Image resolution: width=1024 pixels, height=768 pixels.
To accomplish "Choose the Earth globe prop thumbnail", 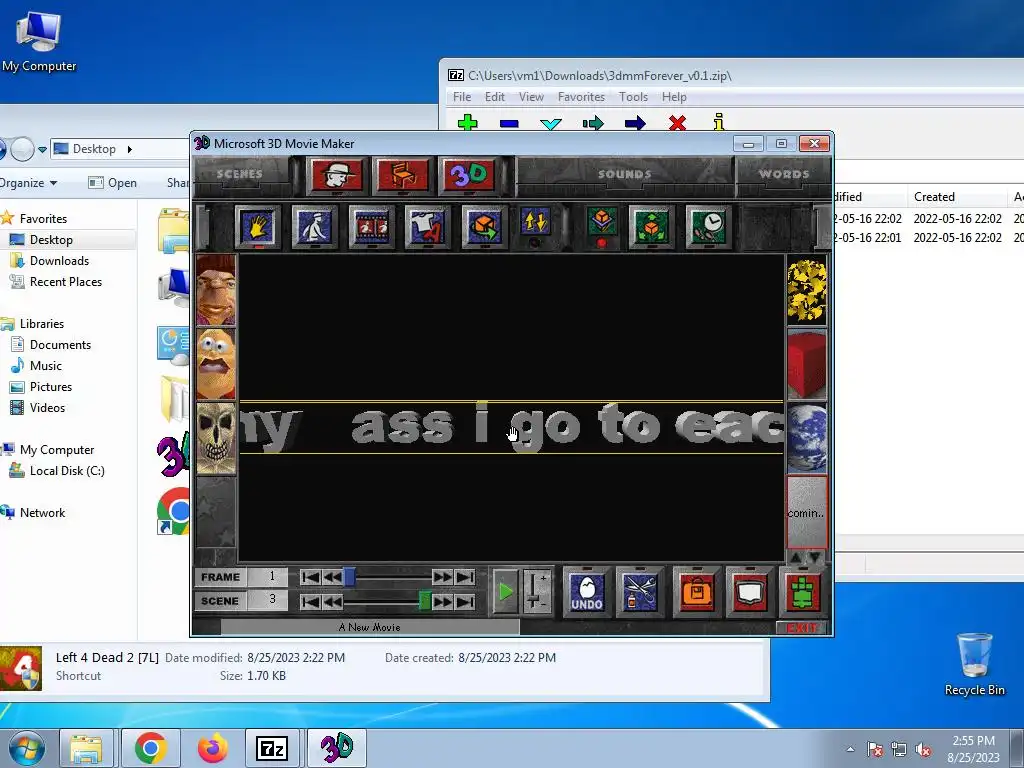I will [x=807, y=438].
